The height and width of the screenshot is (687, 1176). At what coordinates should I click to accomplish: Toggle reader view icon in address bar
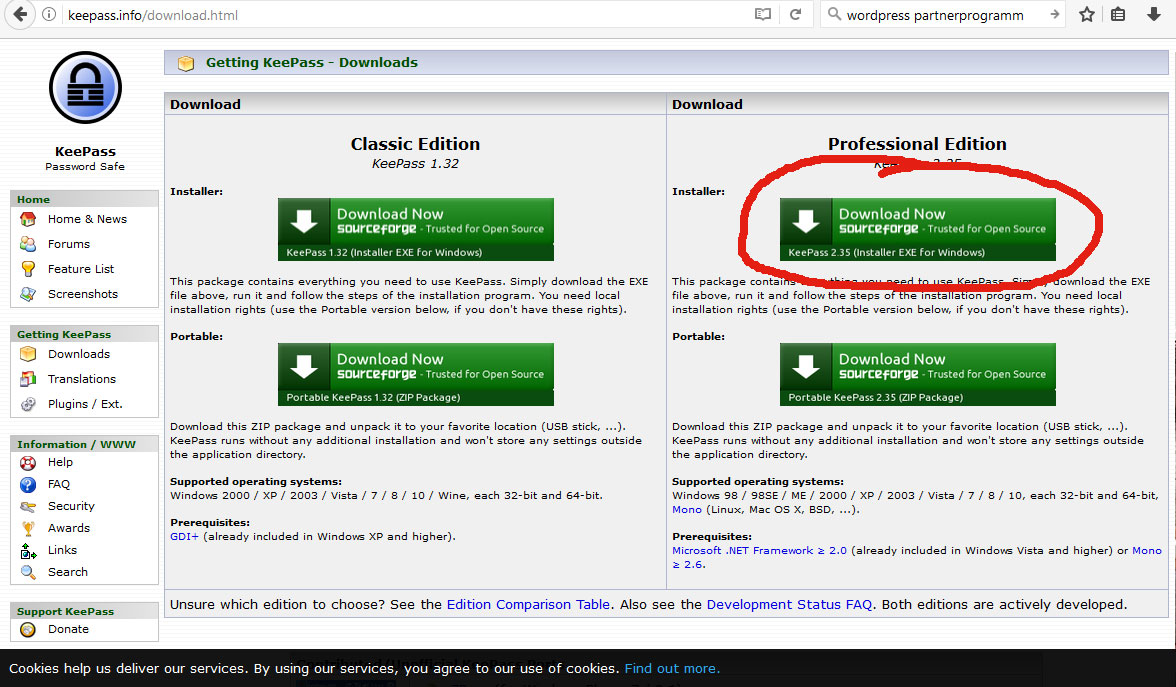click(x=763, y=14)
